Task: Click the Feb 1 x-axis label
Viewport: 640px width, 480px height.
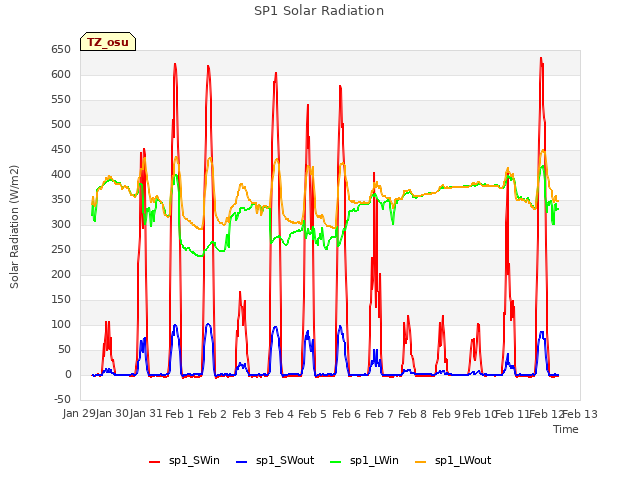Action: click(x=179, y=414)
